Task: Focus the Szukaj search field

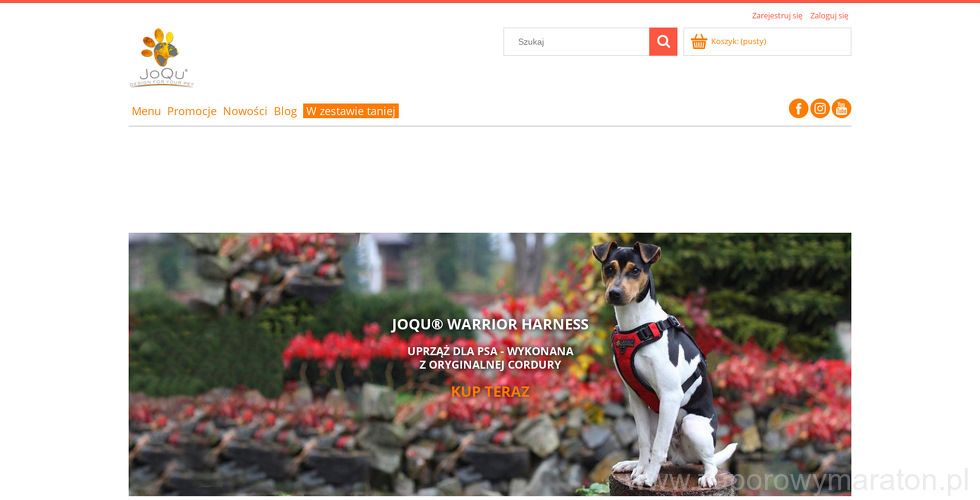Action: [576, 42]
